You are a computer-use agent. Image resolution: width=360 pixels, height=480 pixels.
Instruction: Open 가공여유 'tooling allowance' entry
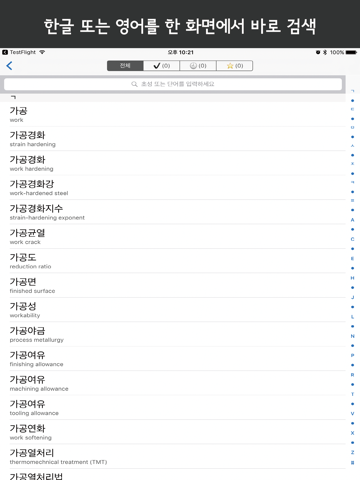(173, 408)
